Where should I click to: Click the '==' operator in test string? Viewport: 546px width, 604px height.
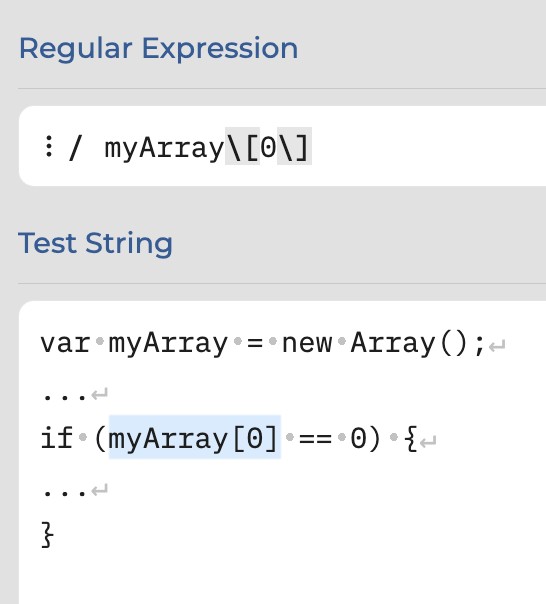pos(315,438)
